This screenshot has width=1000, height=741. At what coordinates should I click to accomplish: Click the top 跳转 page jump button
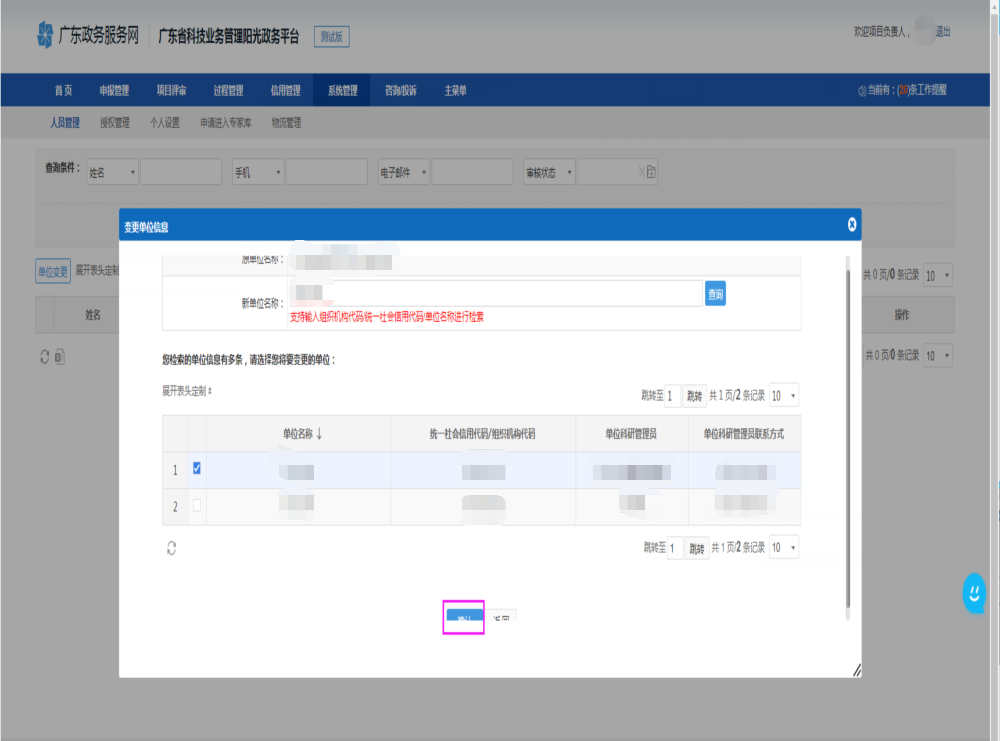point(695,395)
